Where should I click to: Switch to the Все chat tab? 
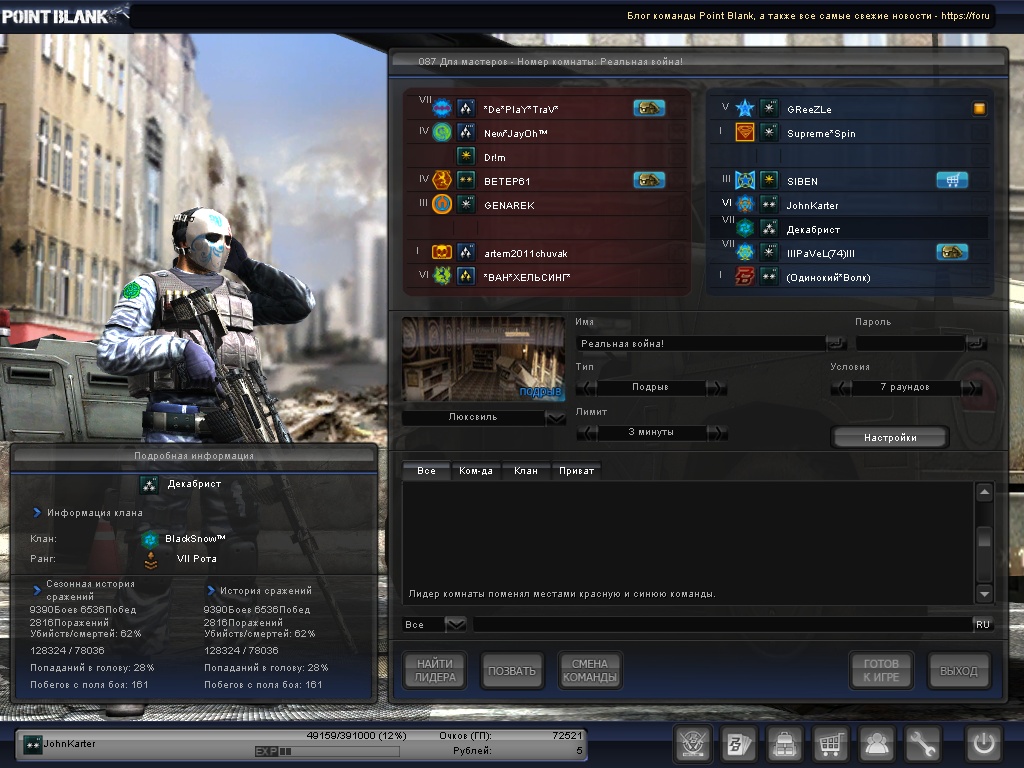pyautogui.click(x=426, y=471)
